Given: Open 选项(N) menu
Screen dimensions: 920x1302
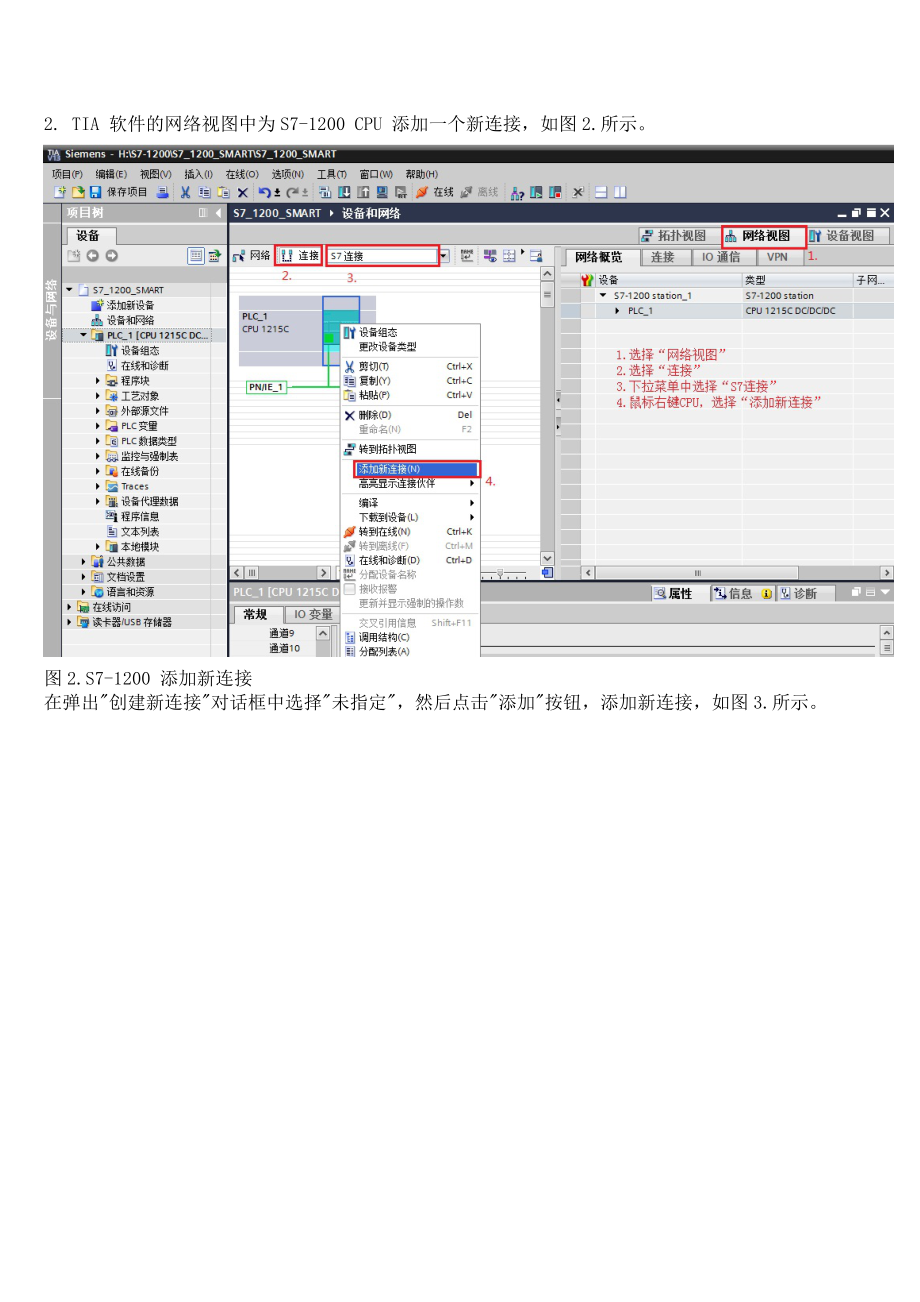Looking at the screenshot, I should click(287, 174).
